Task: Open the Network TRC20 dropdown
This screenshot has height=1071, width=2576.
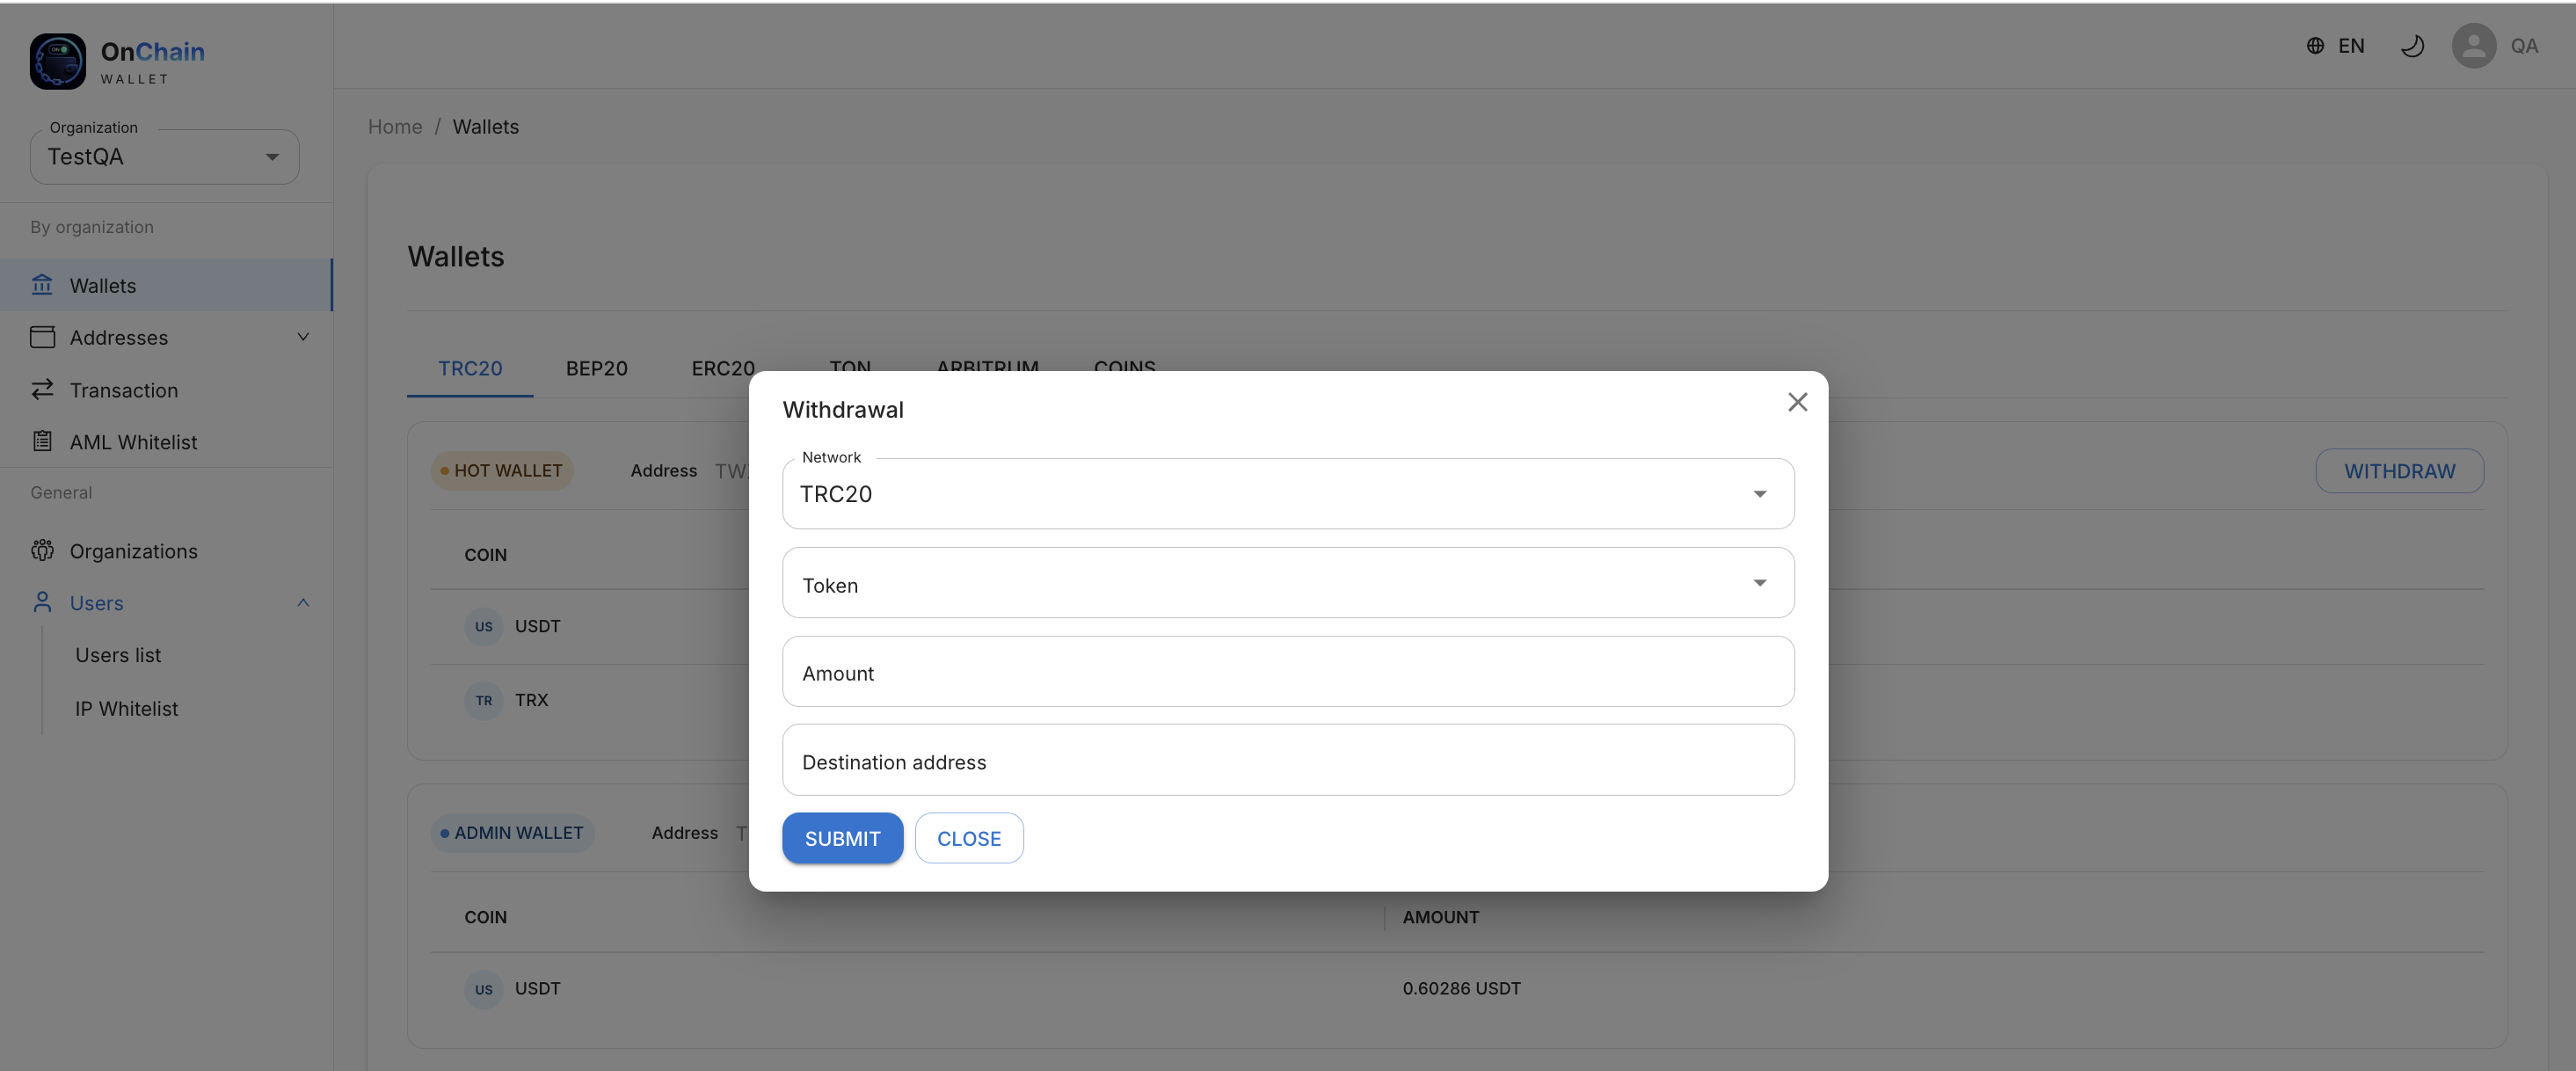Action: [x=1288, y=494]
